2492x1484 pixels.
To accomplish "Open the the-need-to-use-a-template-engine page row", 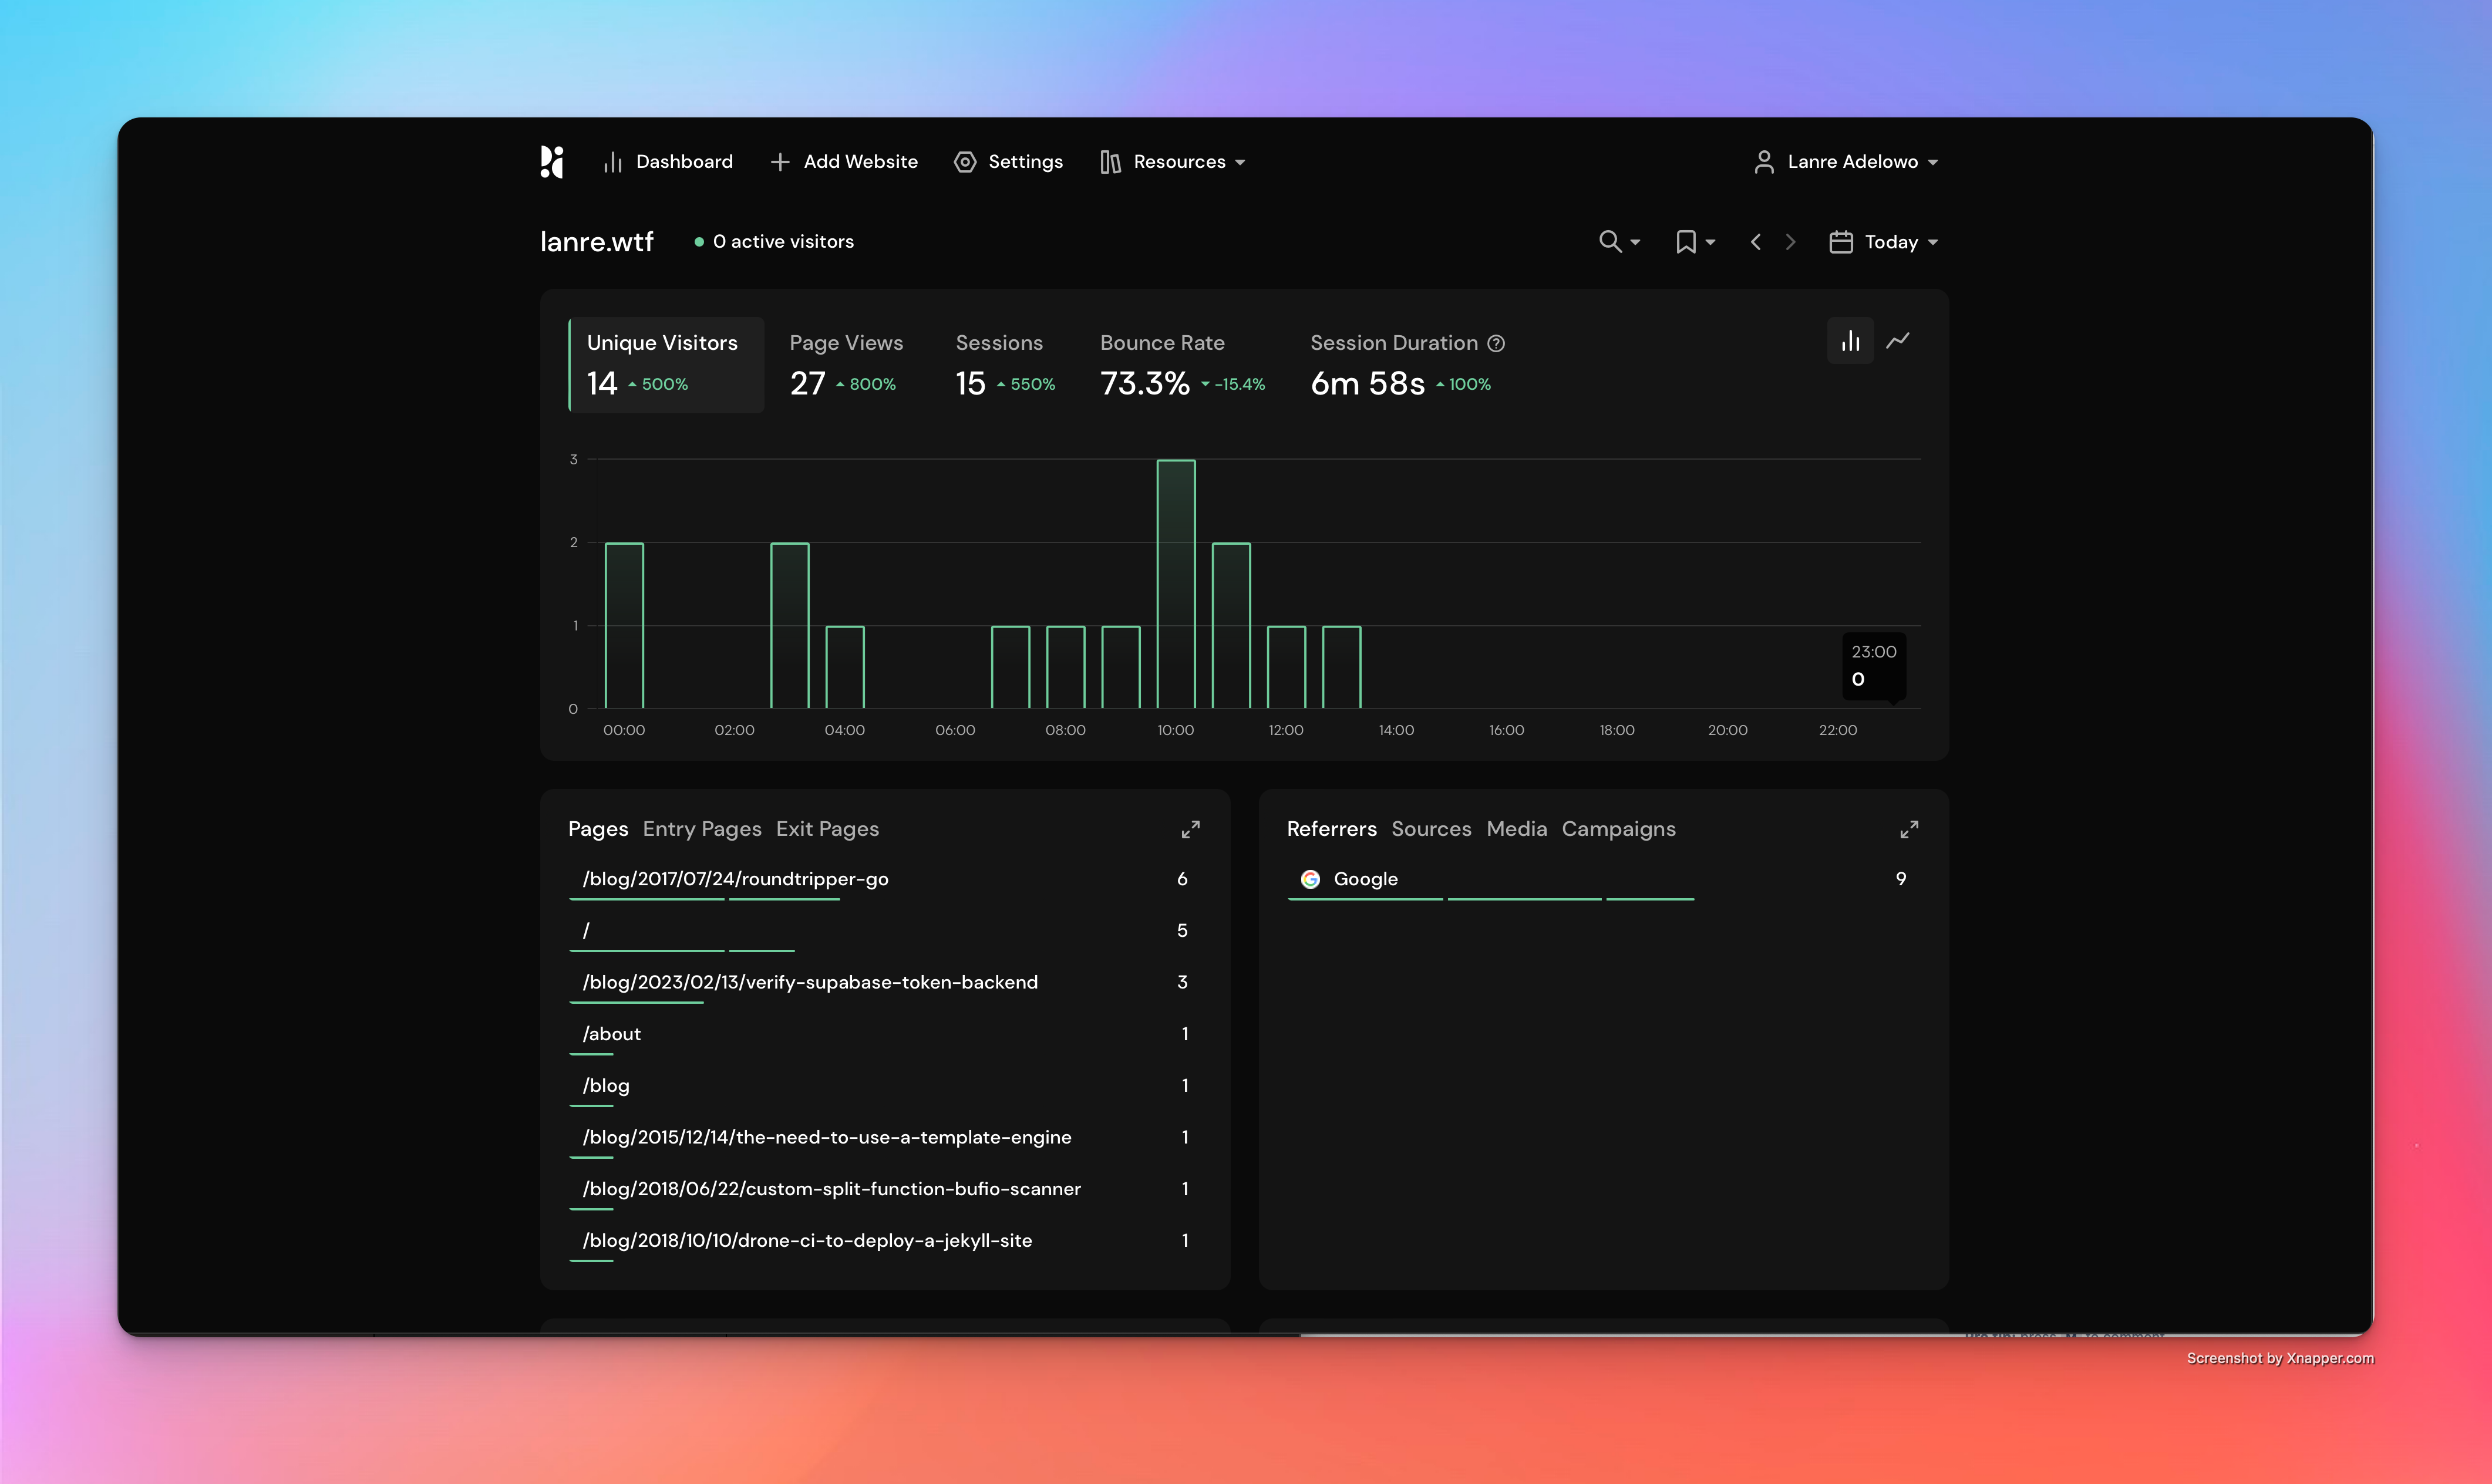I will (885, 1138).
